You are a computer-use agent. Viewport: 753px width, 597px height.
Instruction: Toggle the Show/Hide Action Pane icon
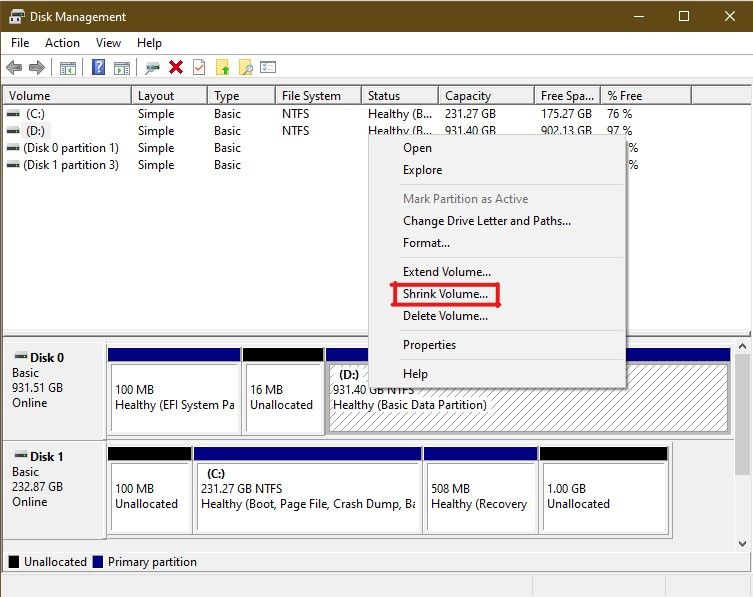pos(122,68)
